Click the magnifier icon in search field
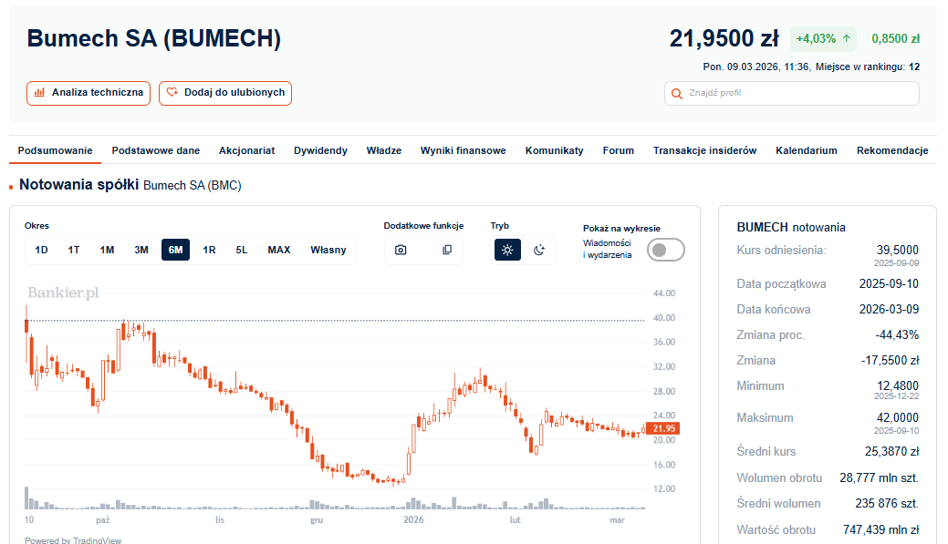This screenshot has width=948, height=544. pyautogui.click(x=677, y=93)
